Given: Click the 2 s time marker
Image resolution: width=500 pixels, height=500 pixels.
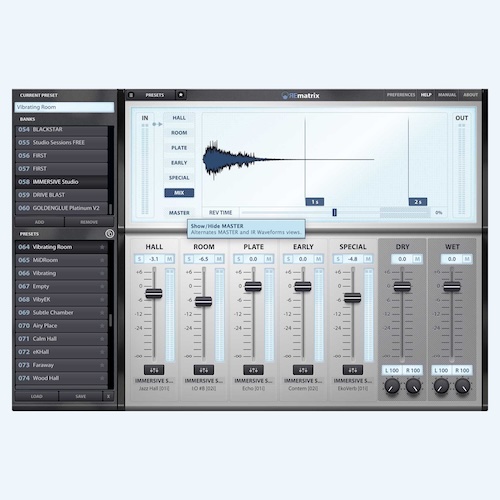Looking at the screenshot, I should [418, 202].
